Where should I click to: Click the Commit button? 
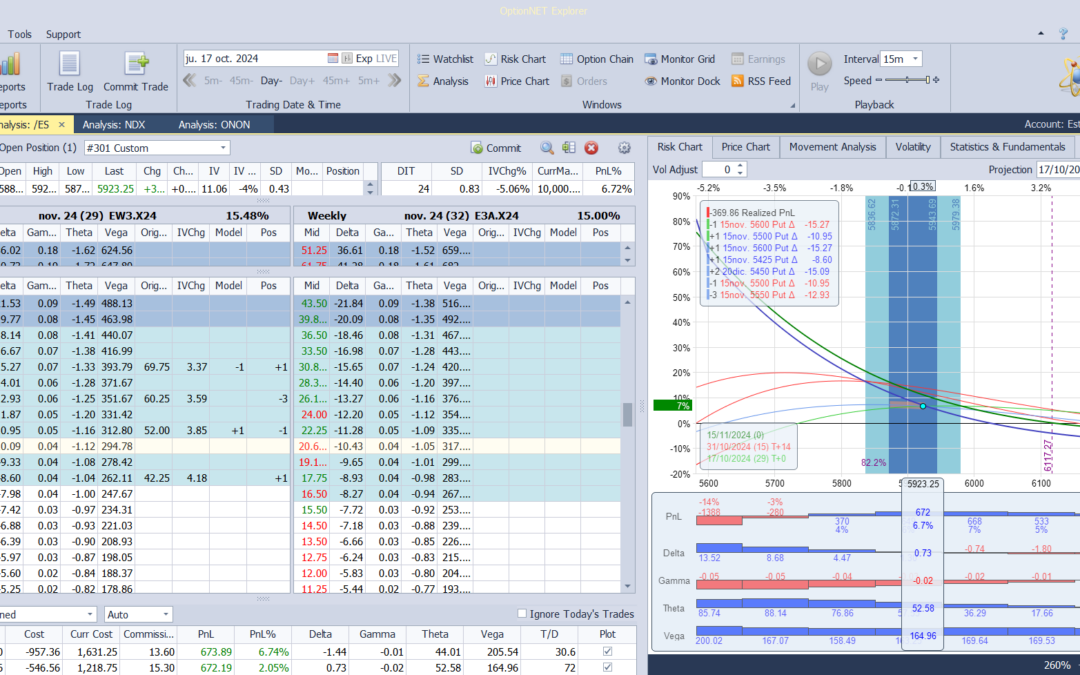point(496,147)
